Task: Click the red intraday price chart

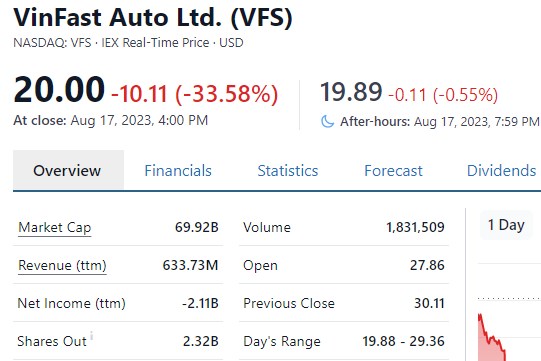Action: point(492,337)
